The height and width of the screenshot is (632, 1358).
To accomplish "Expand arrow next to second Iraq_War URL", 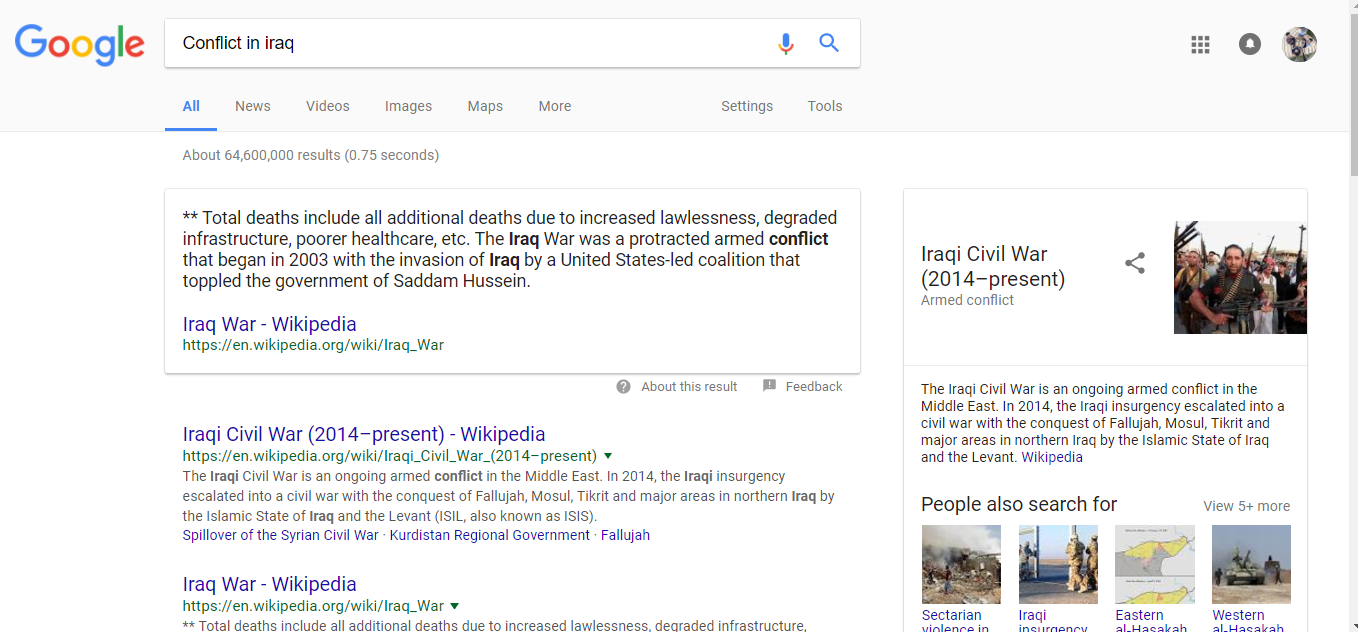I will [x=455, y=606].
